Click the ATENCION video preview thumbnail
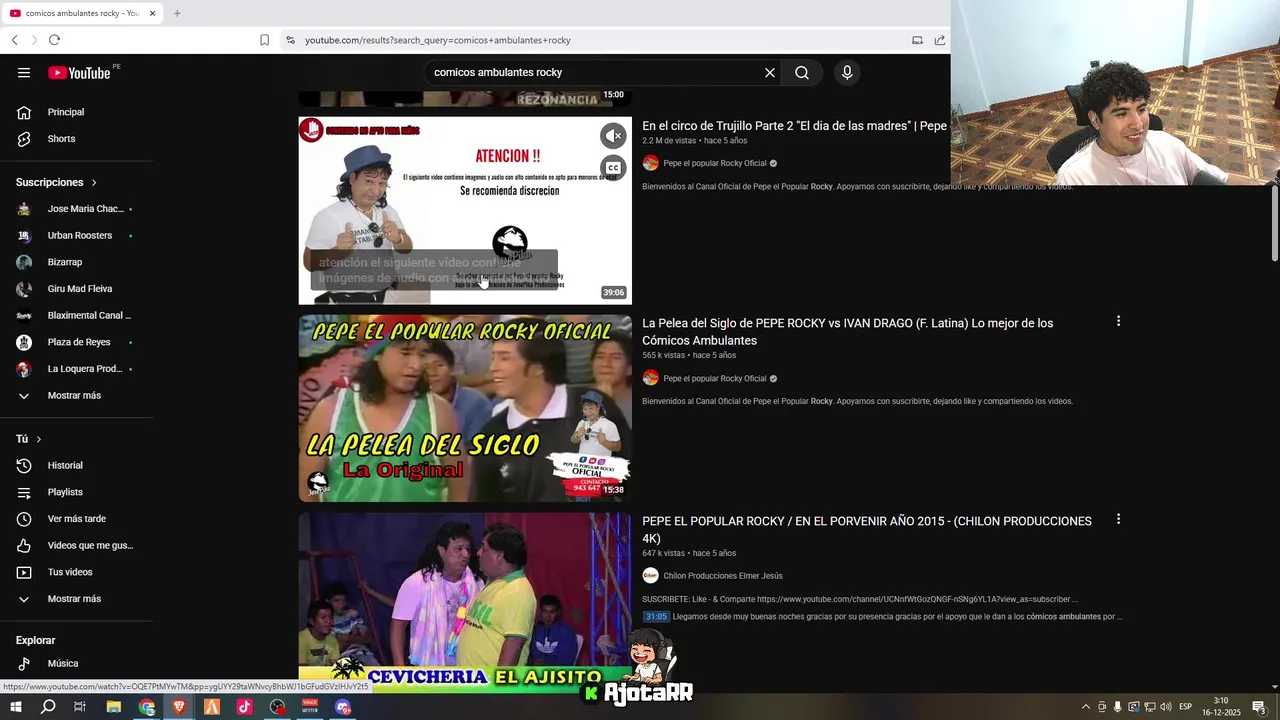Viewport: 1280px width, 720px height. coord(465,211)
